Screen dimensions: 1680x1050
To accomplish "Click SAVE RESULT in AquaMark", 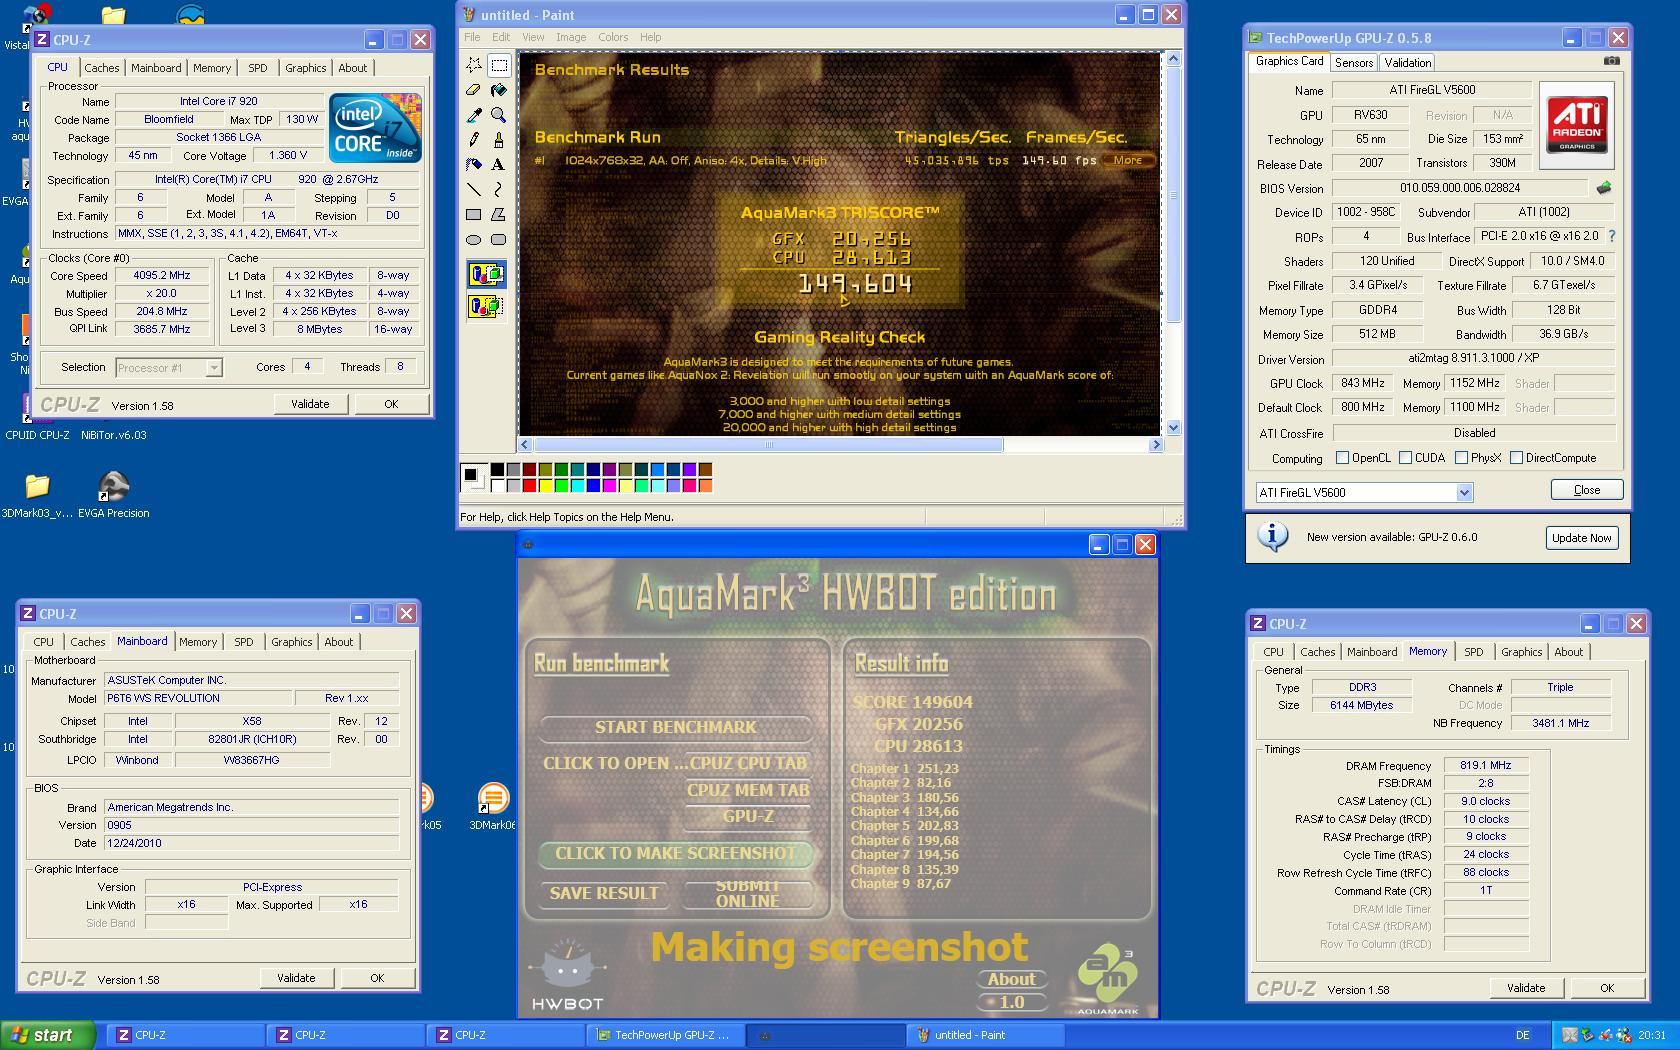I will coord(604,894).
